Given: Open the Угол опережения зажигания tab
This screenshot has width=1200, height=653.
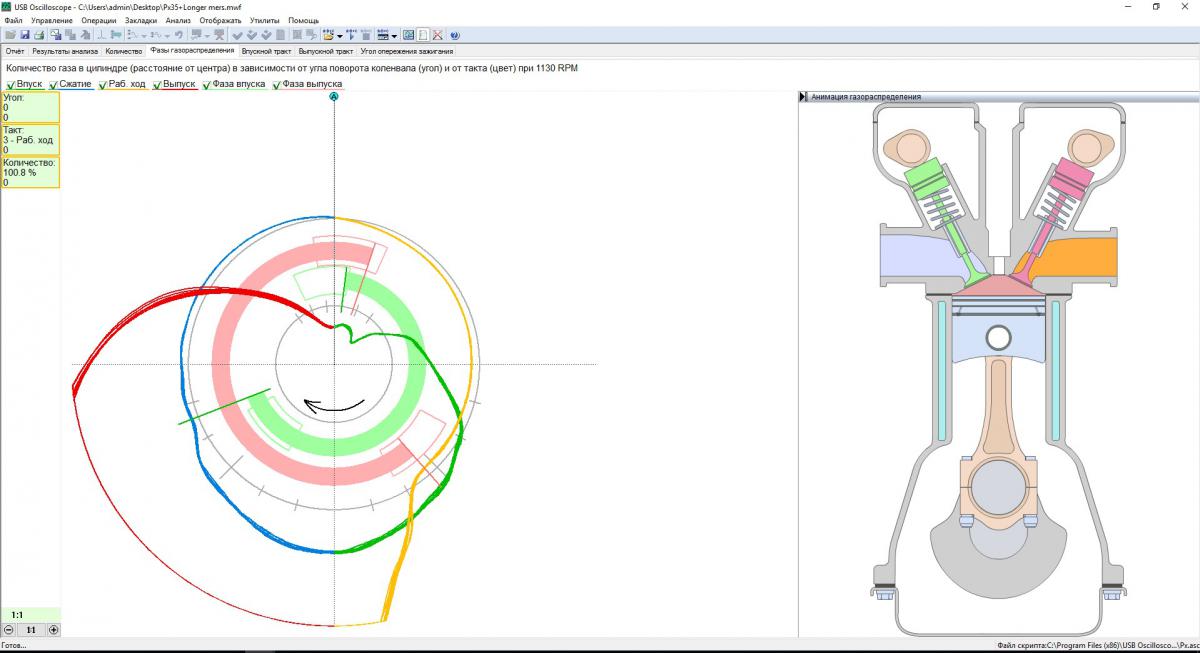Looking at the screenshot, I should coord(406,50).
